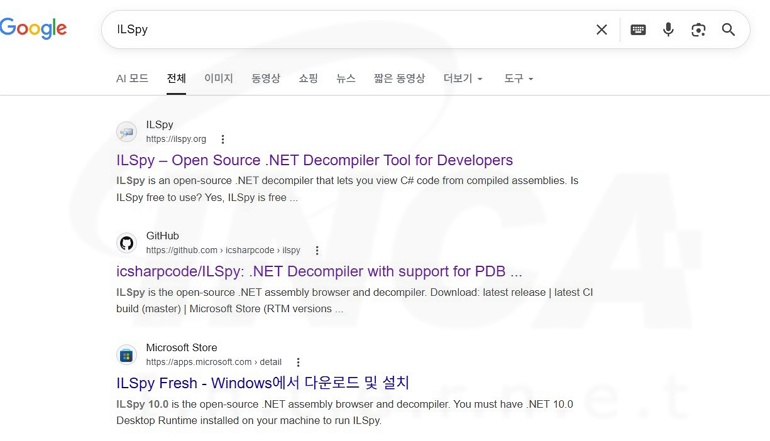Click snippet 'ILSpy is an open-source .NET decompiler'

point(347,189)
